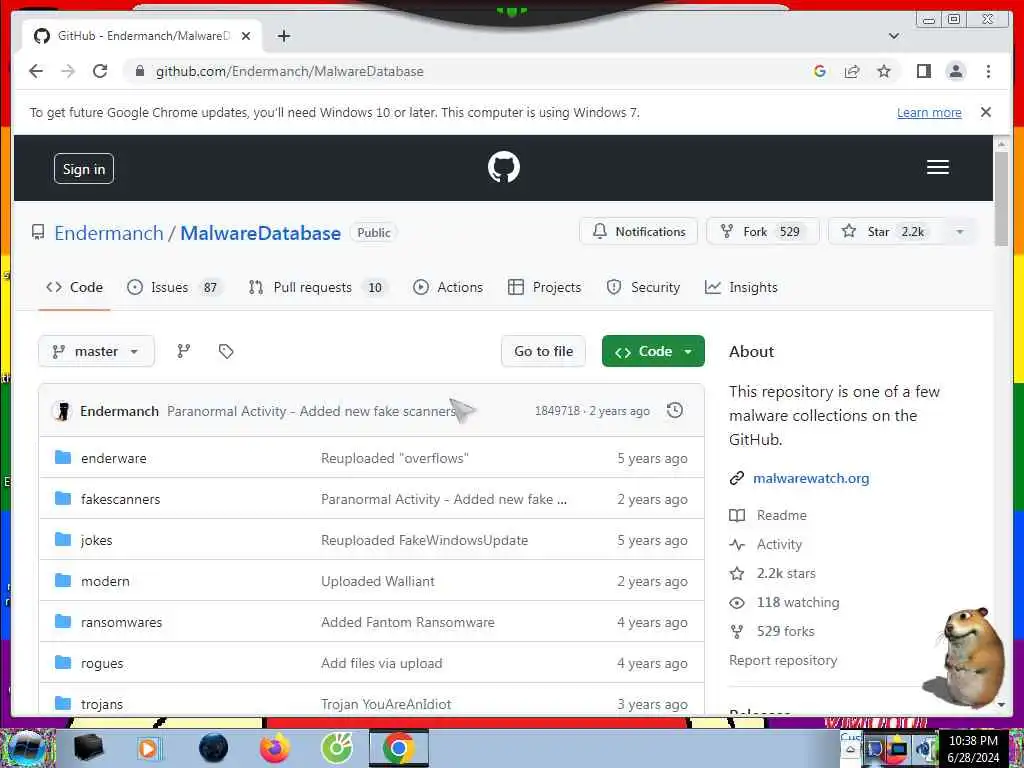Open the jokes folder
This screenshot has width=1024, height=768.
pyautogui.click(x=97, y=540)
